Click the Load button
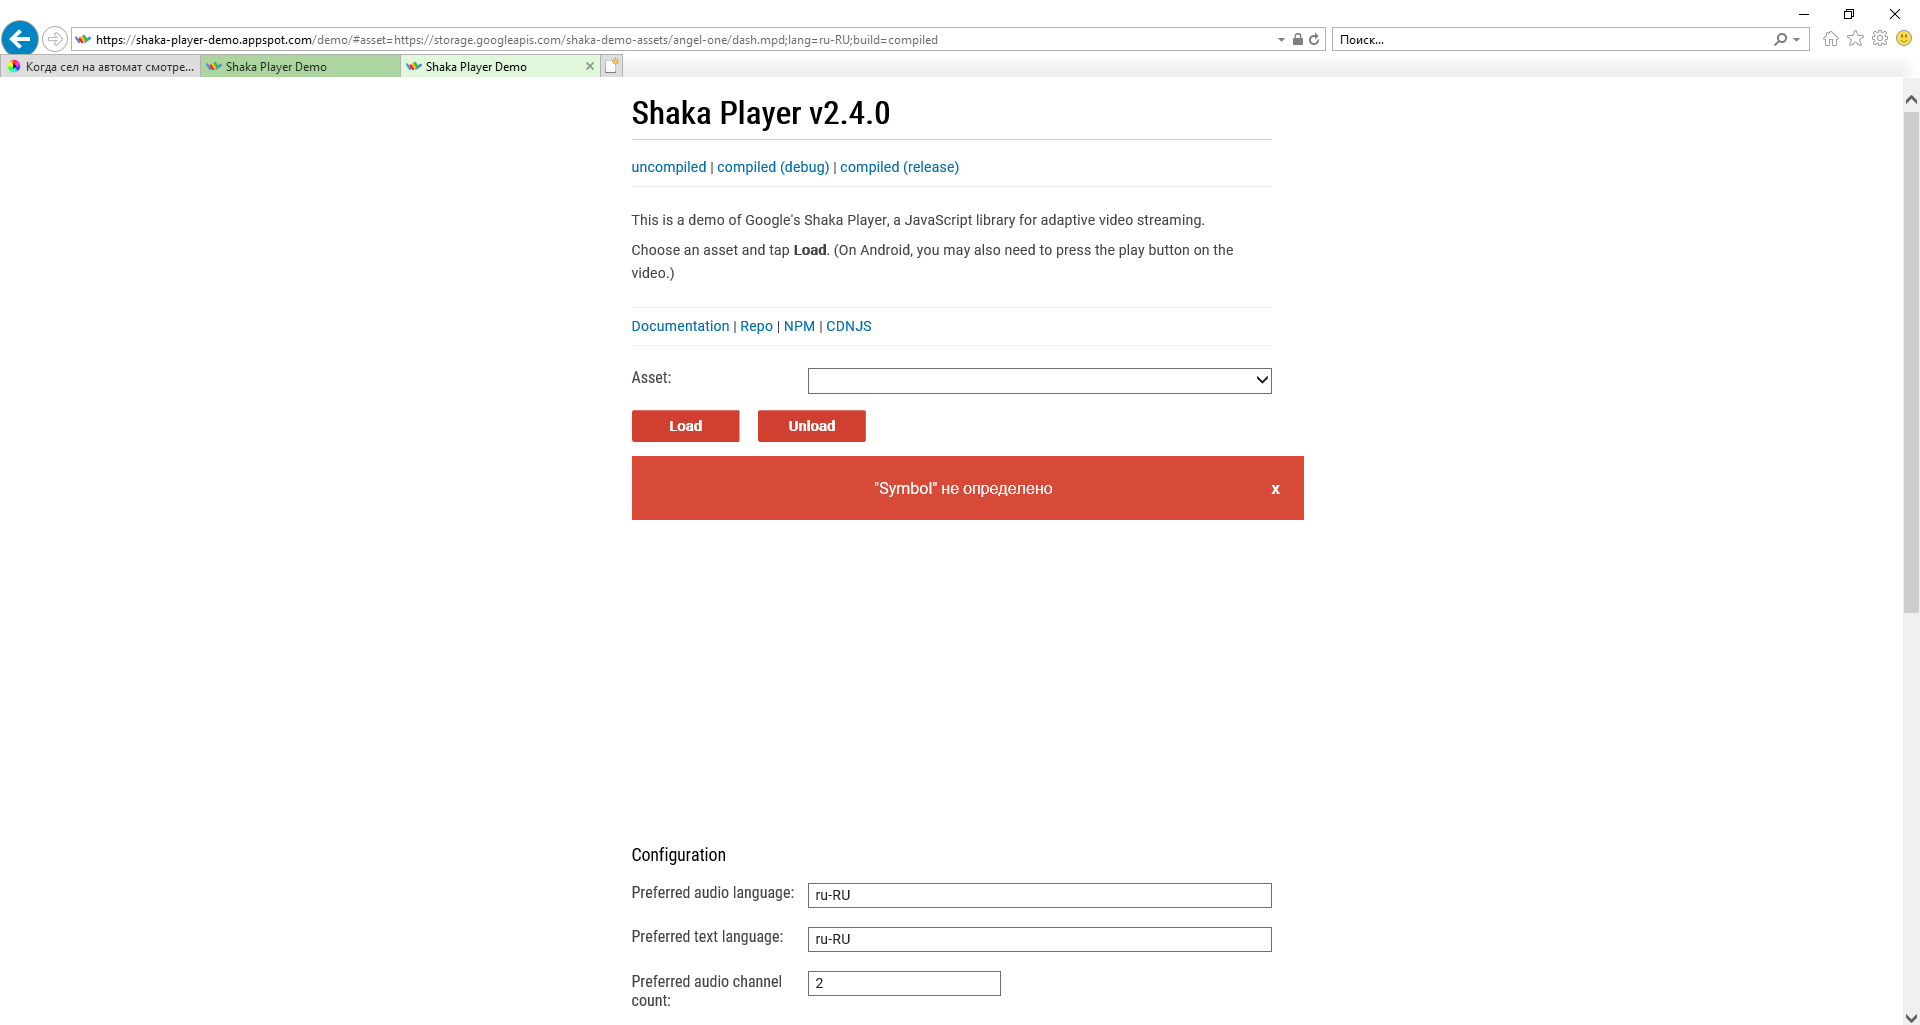The image size is (1920, 1025). tap(685, 426)
